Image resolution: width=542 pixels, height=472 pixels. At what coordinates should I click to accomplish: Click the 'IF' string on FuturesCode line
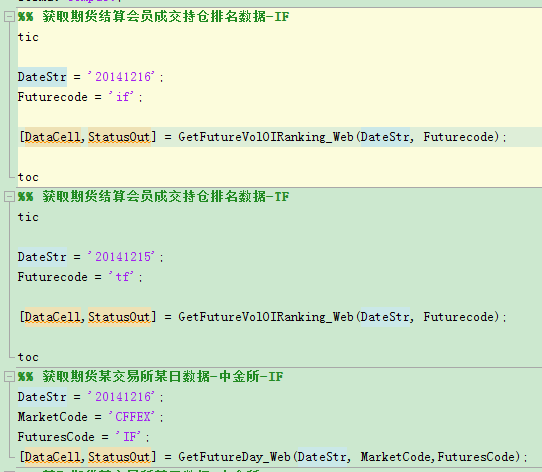point(128,437)
